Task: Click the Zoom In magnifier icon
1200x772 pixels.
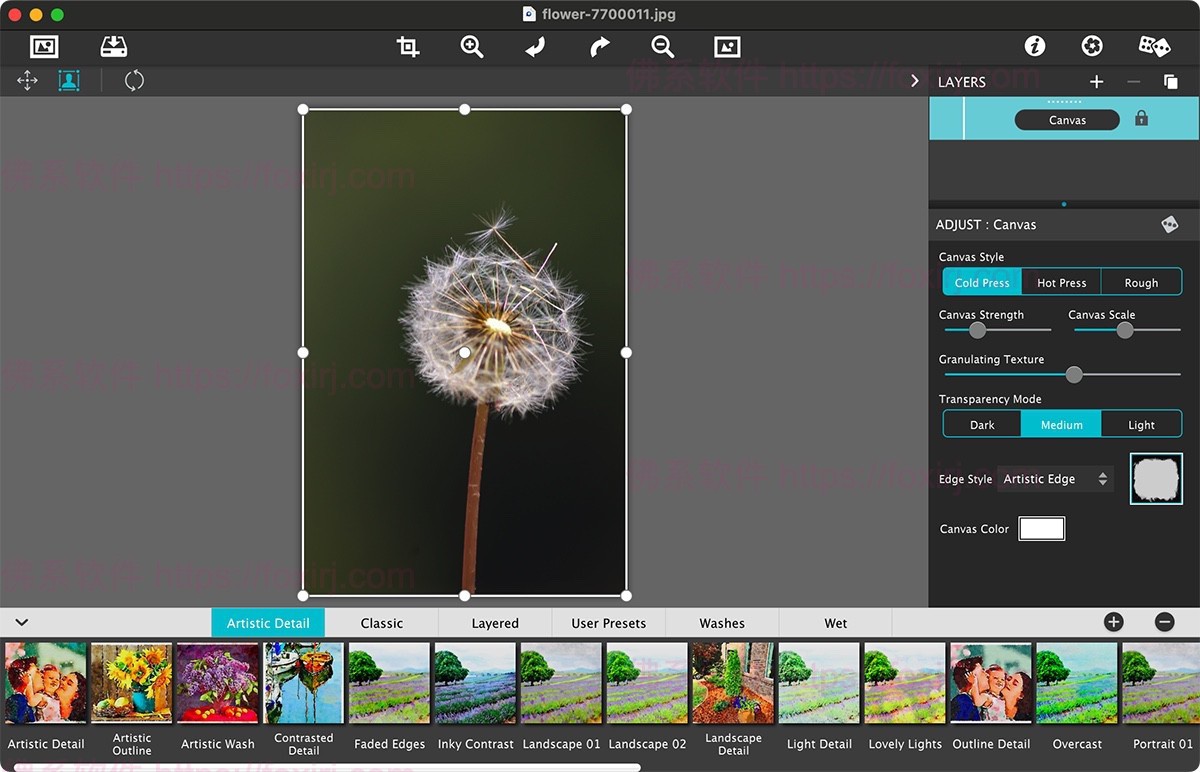Action: click(471, 46)
